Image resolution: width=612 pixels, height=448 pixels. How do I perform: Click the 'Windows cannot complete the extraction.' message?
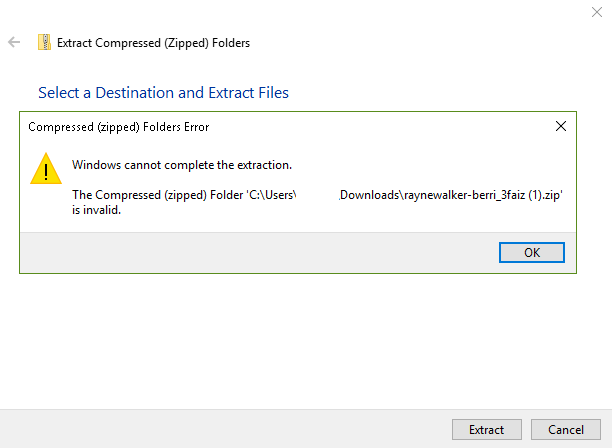coord(182,165)
